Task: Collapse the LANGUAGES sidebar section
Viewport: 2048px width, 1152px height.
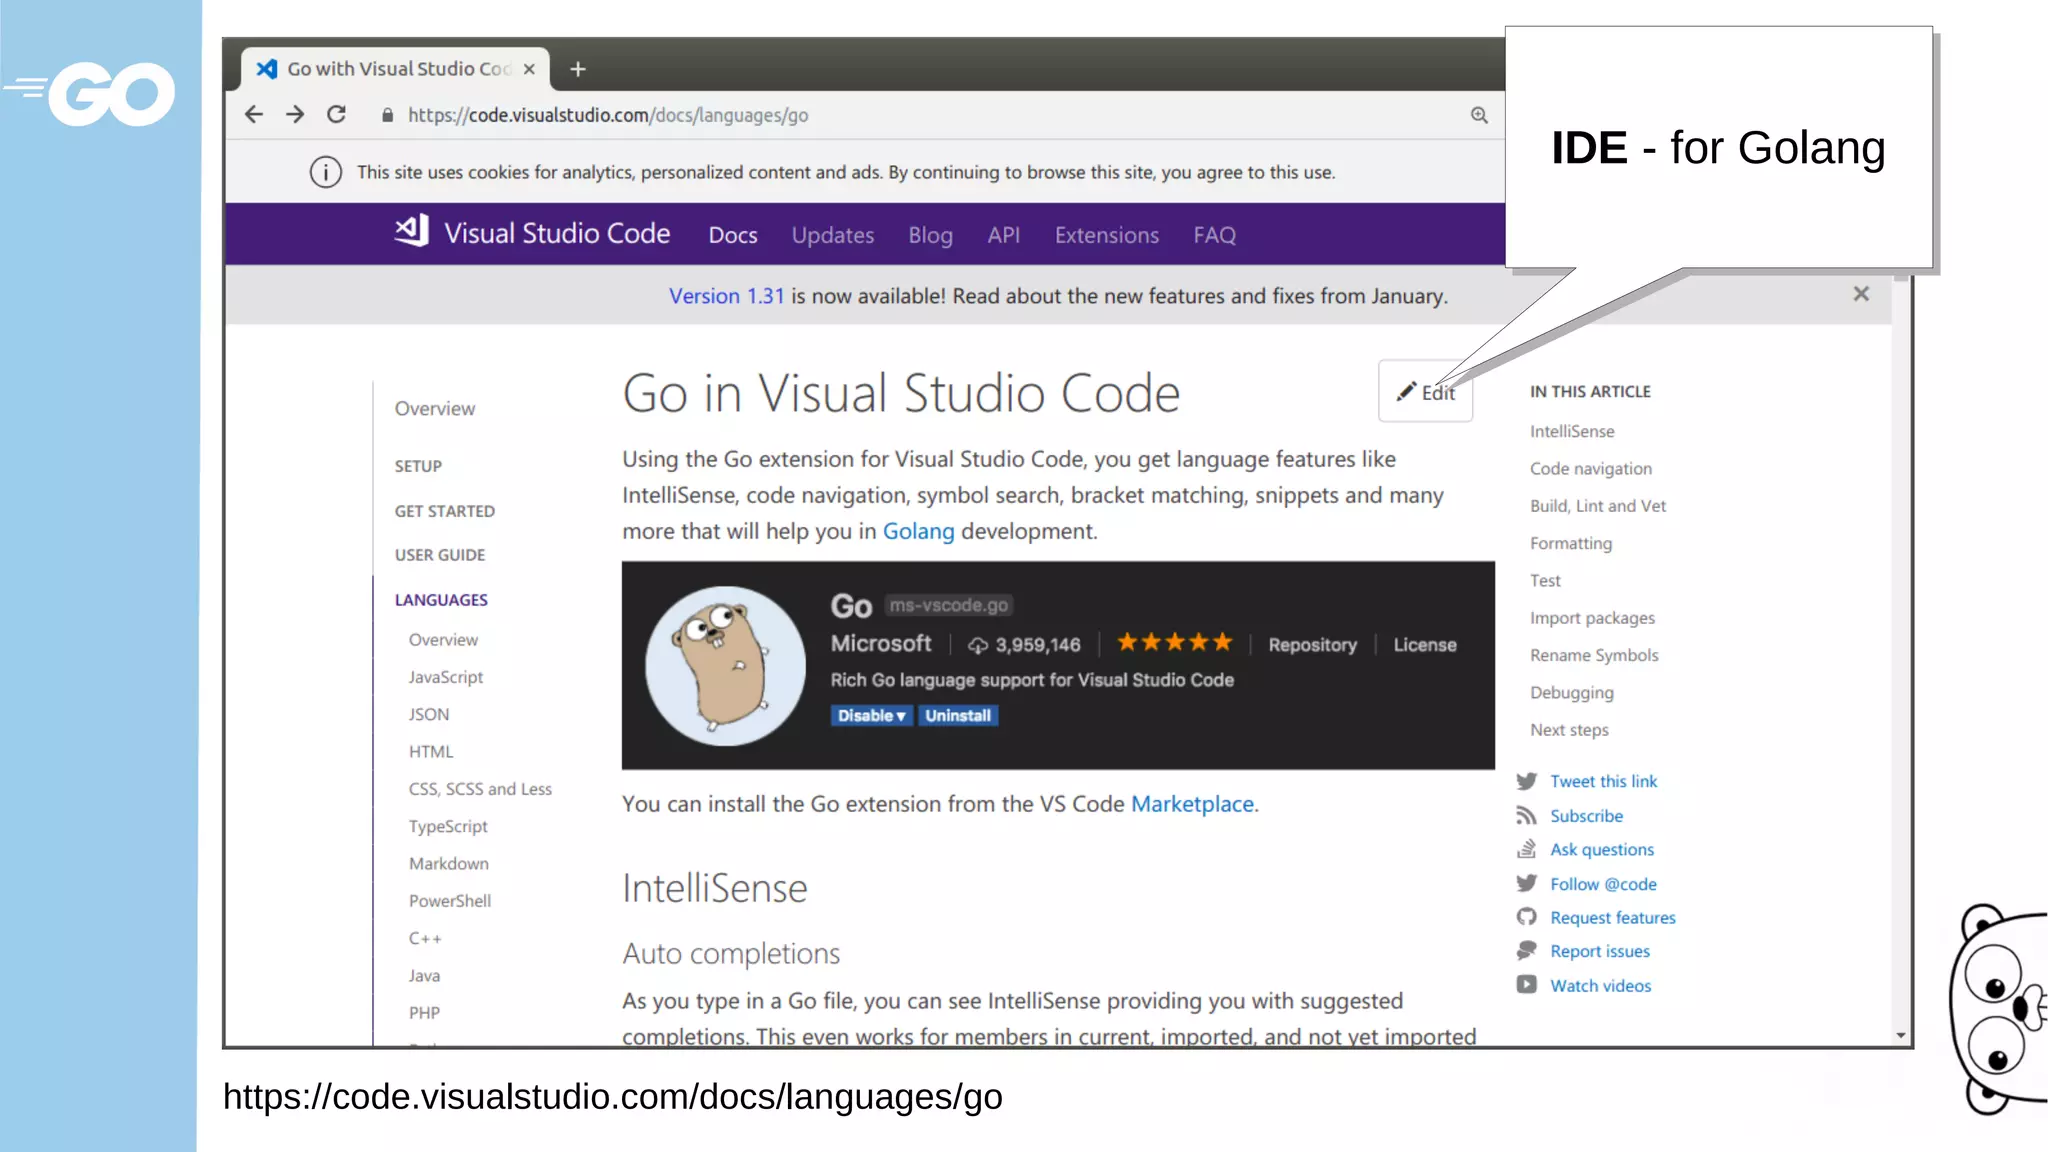Action: pyautogui.click(x=441, y=600)
